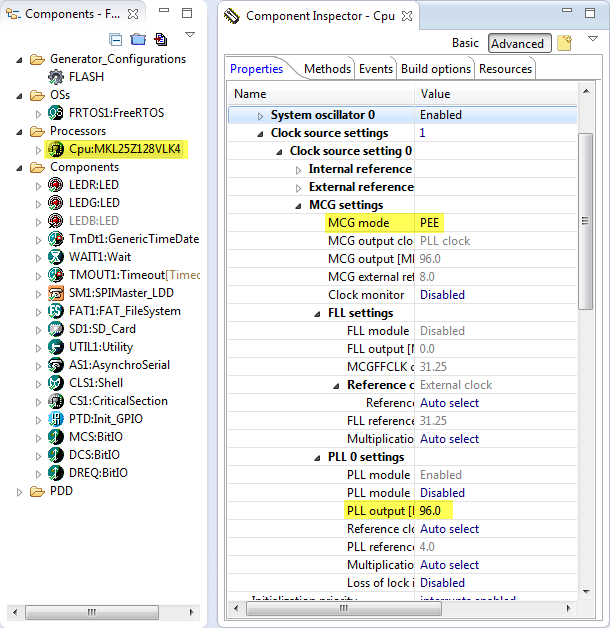Screen dimensions: 610x628
Task: Click Clock monitor Disabled value
Action: coord(442,295)
